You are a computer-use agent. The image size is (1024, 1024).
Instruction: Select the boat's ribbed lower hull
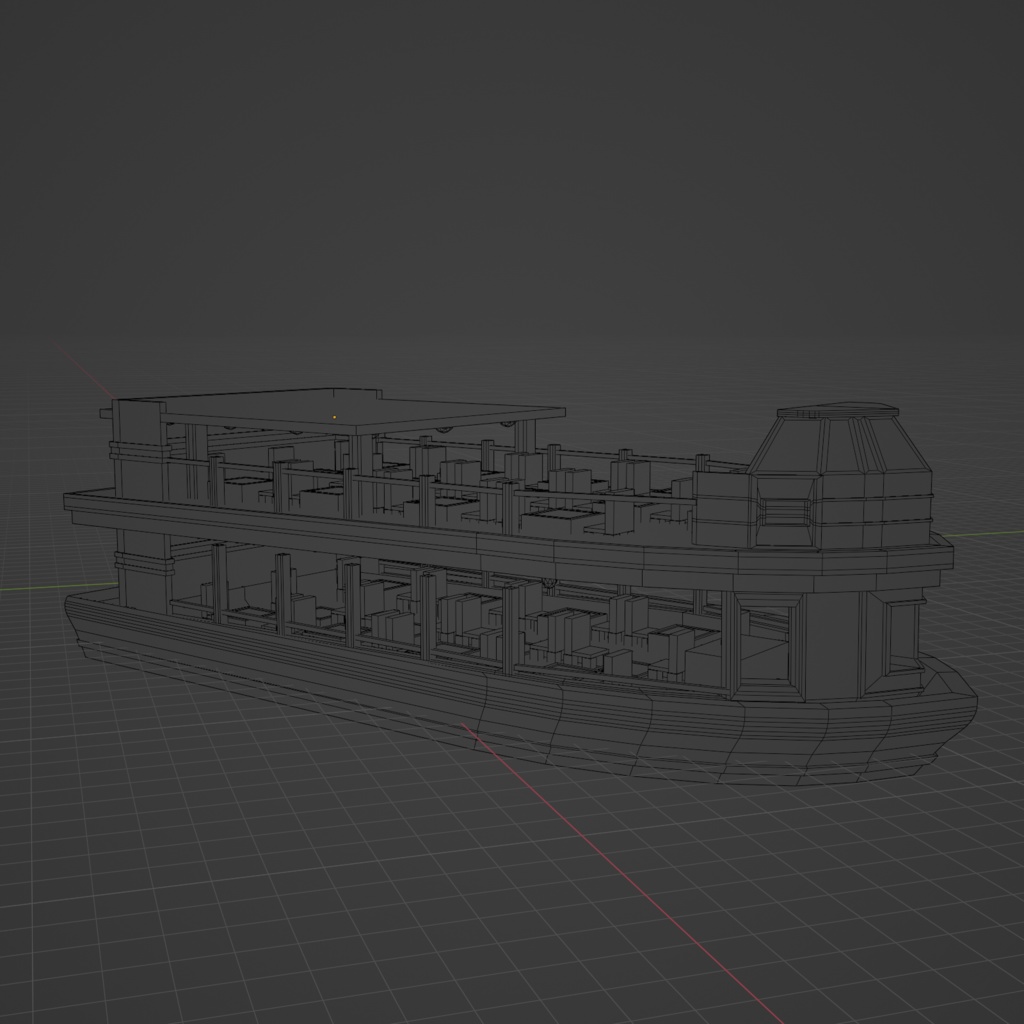pyautogui.click(x=522, y=692)
